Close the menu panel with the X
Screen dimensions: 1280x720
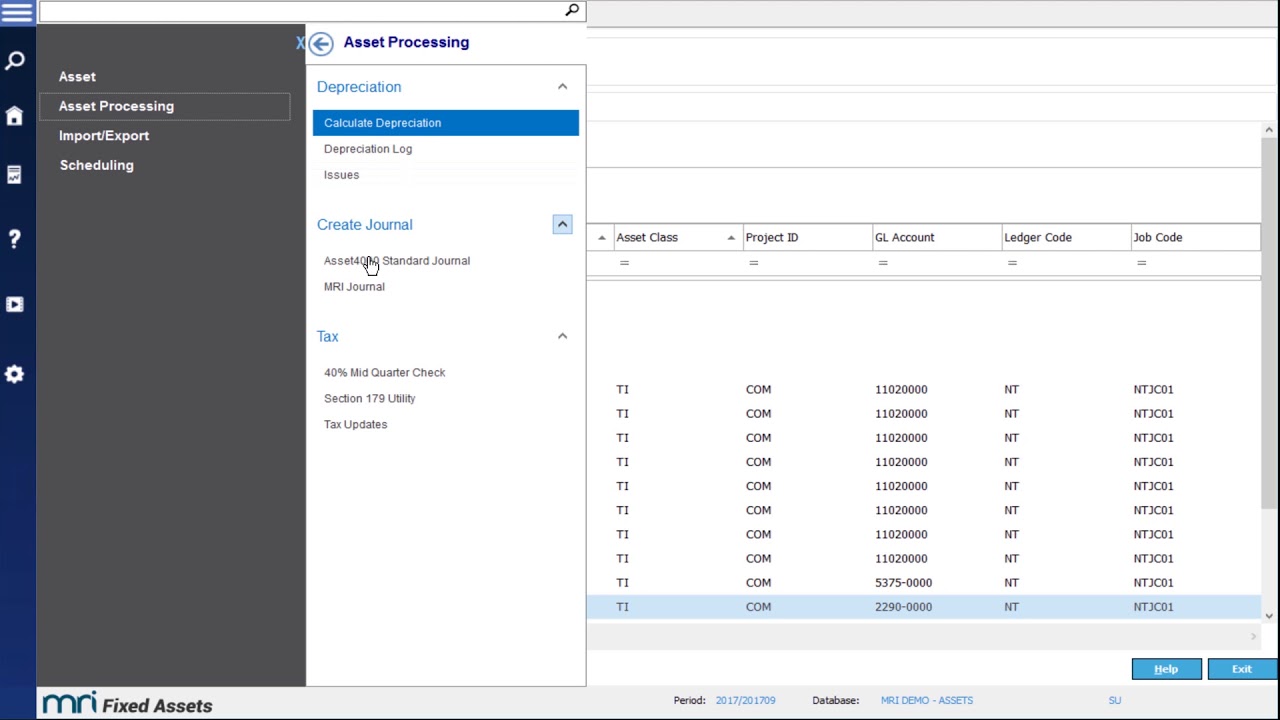coord(300,43)
